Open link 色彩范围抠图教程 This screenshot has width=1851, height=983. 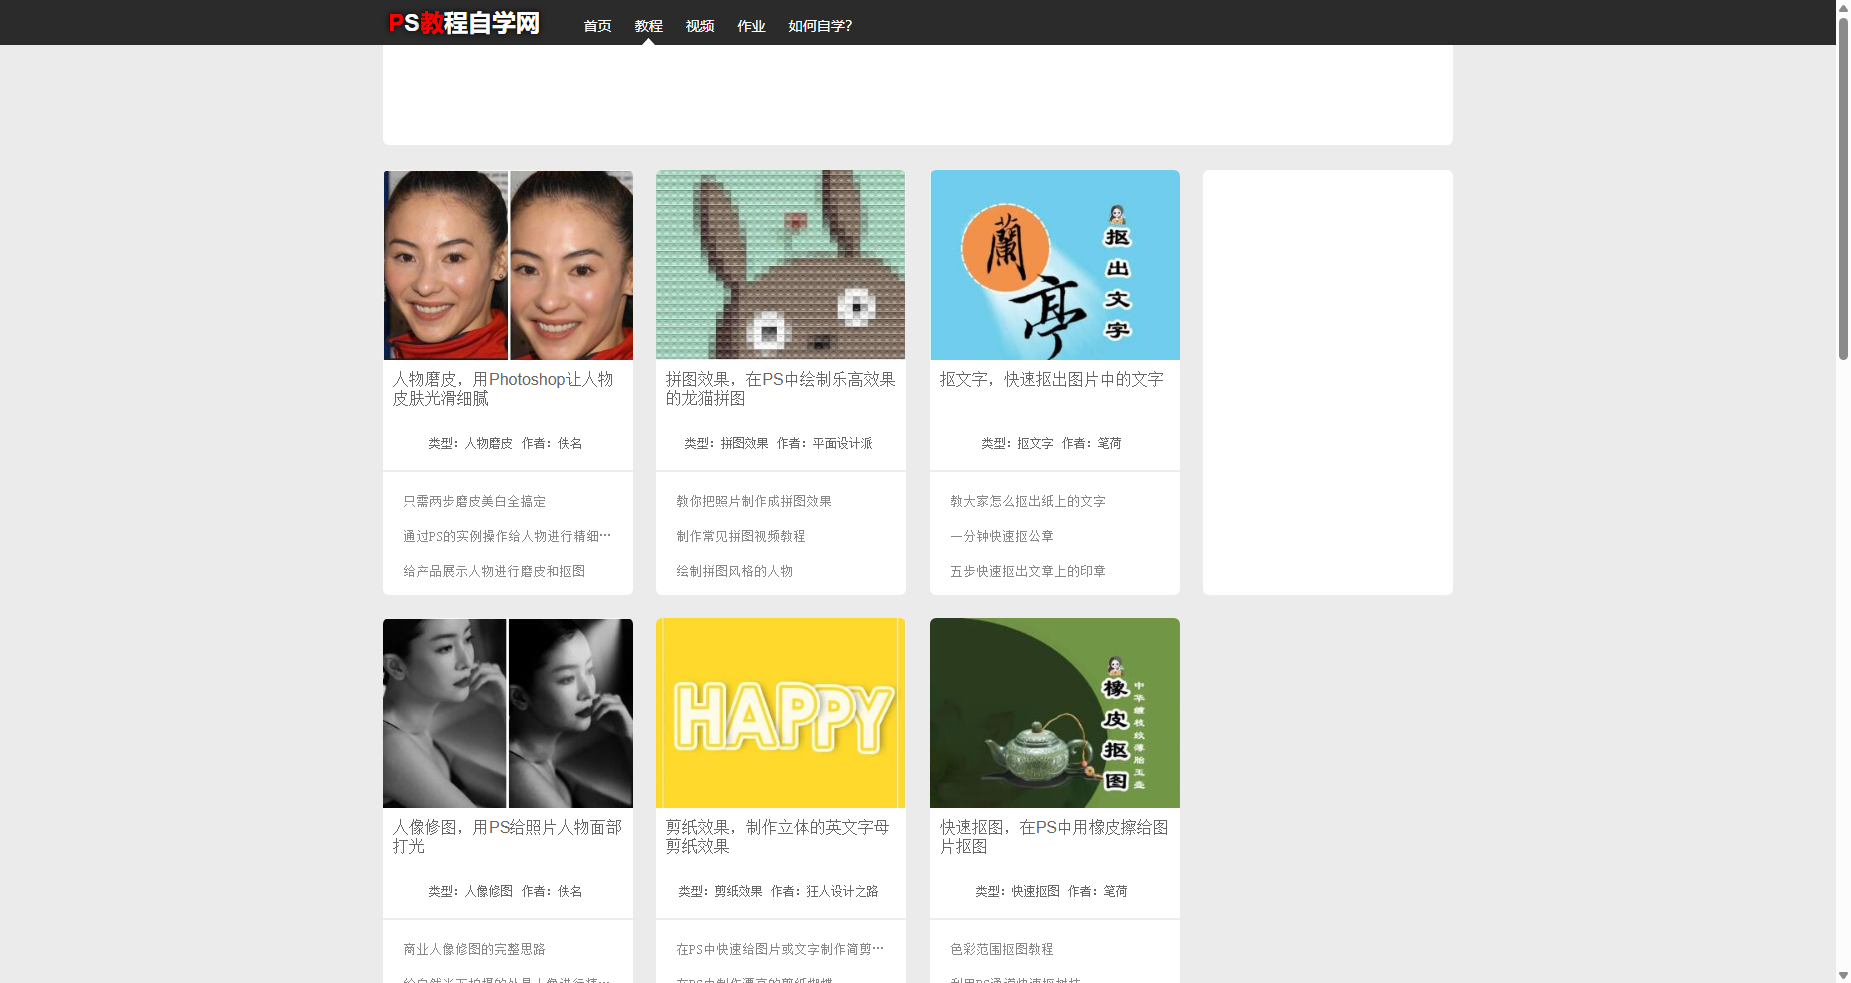[1002, 949]
